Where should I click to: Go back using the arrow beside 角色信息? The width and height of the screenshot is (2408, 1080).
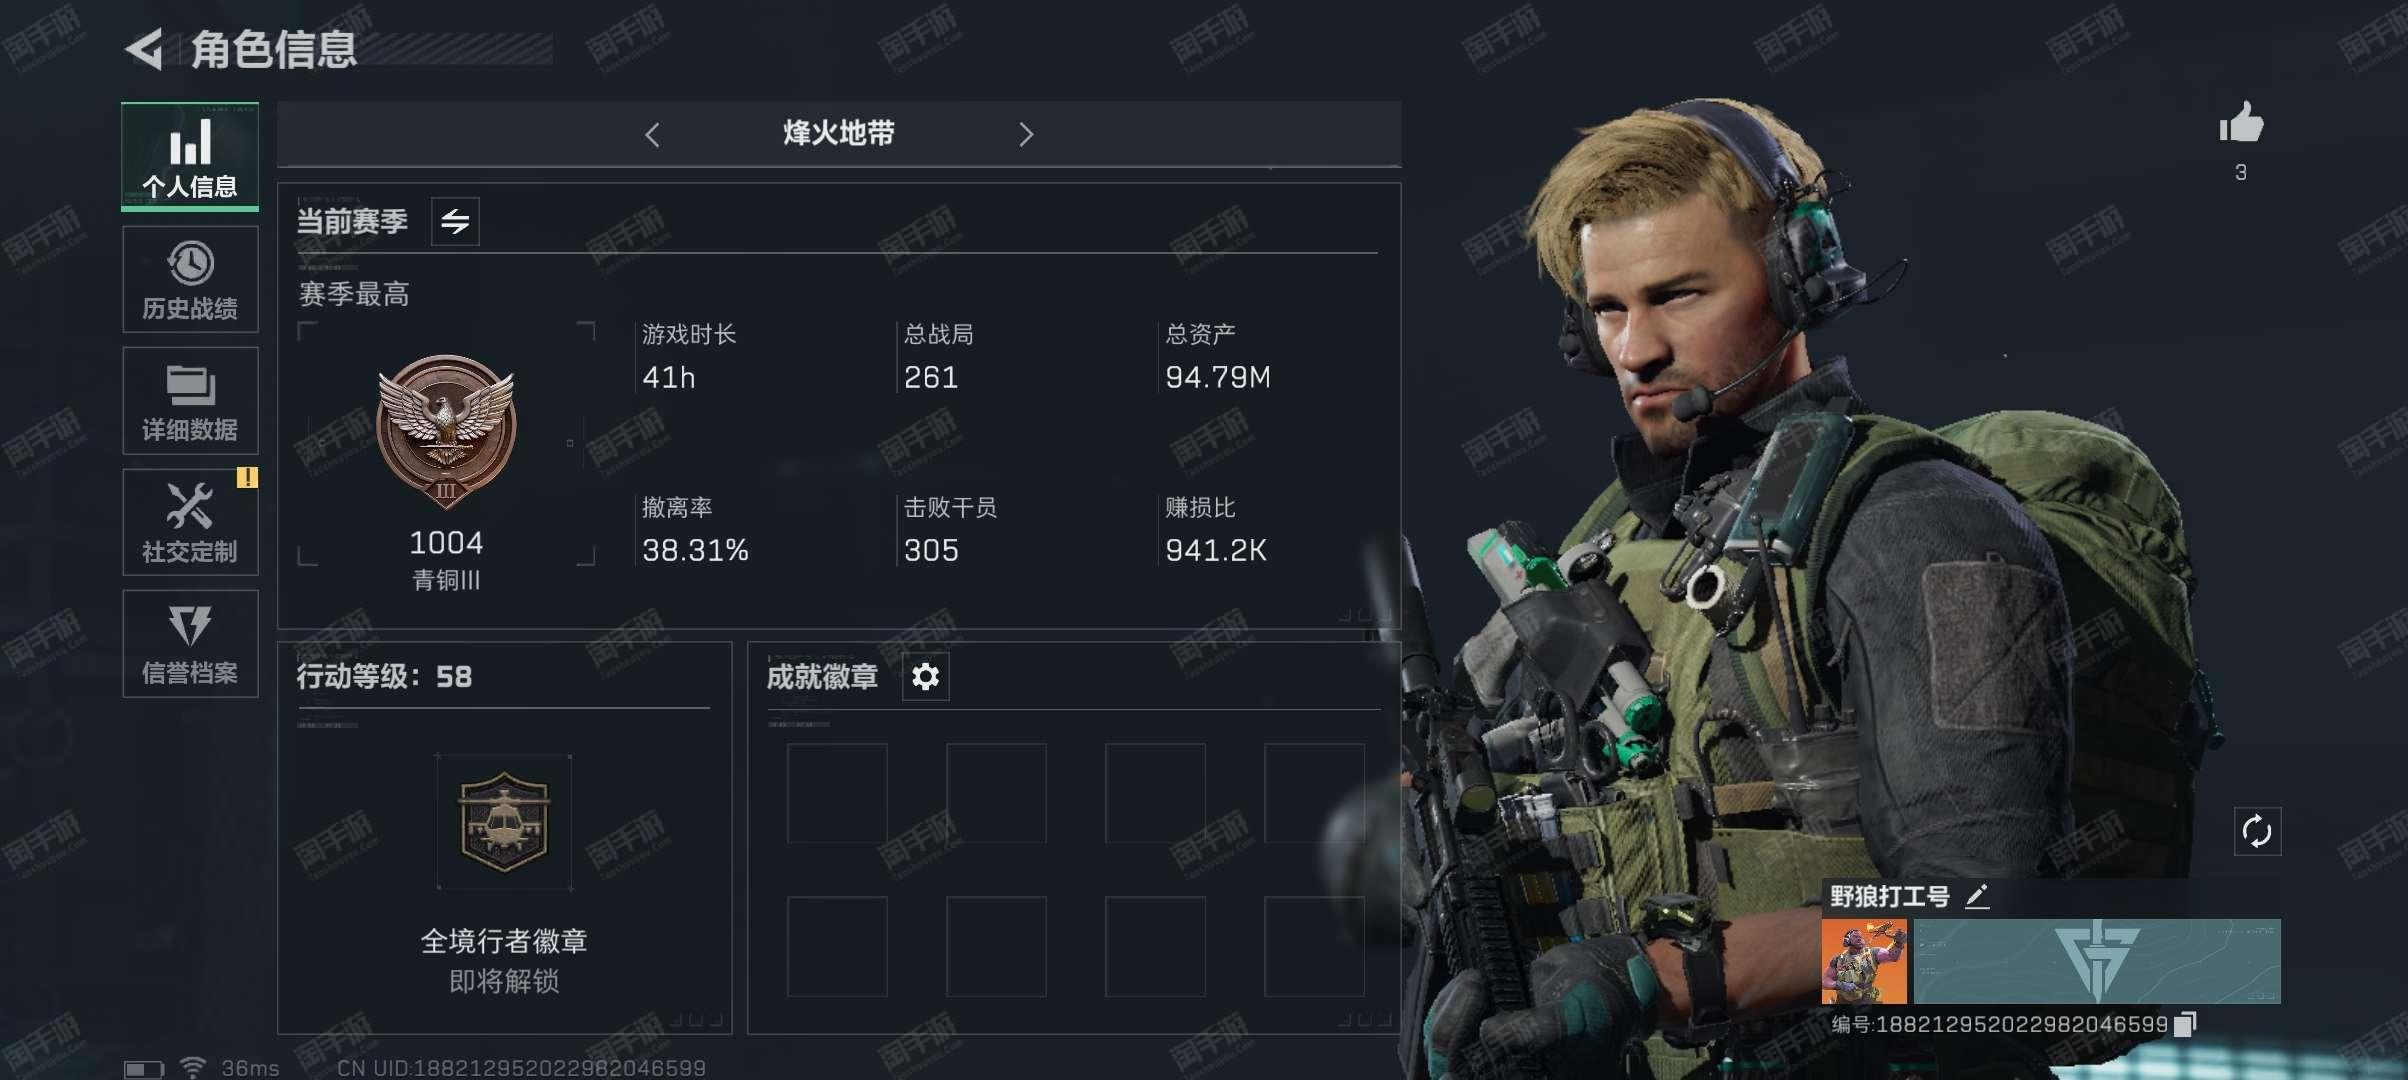click(x=145, y=49)
